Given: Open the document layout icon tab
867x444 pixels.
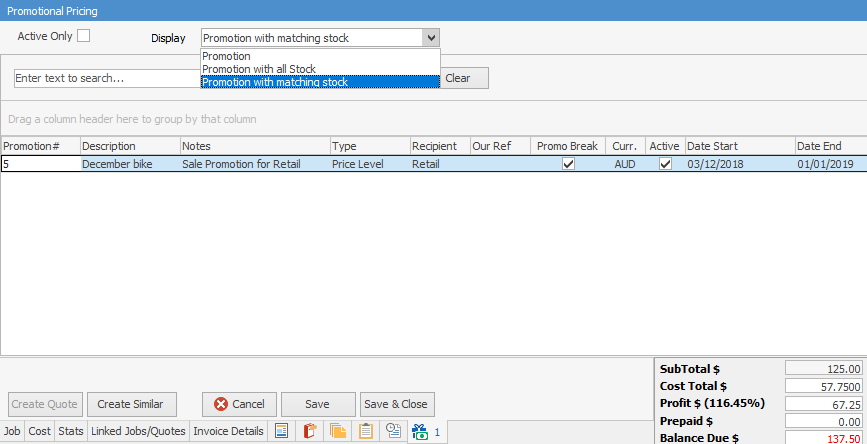Looking at the screenshot, I should coord(283,431).
